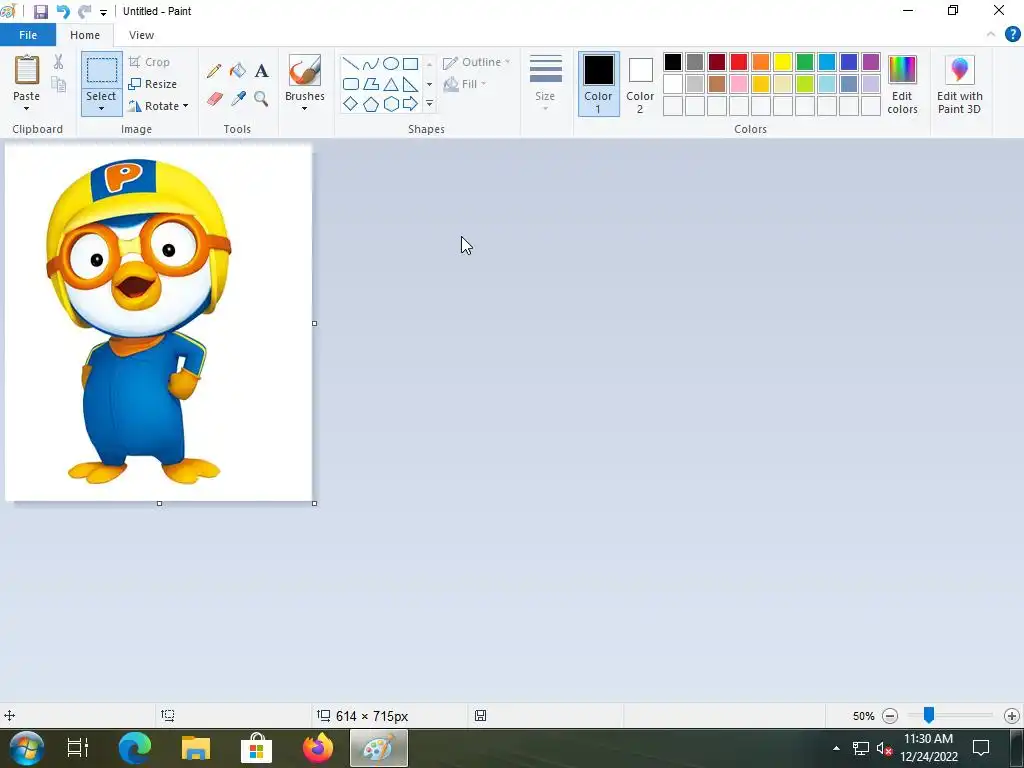Open Edit colors dialog
This screenshot has width=1024, height=768.
coord(903,84)
